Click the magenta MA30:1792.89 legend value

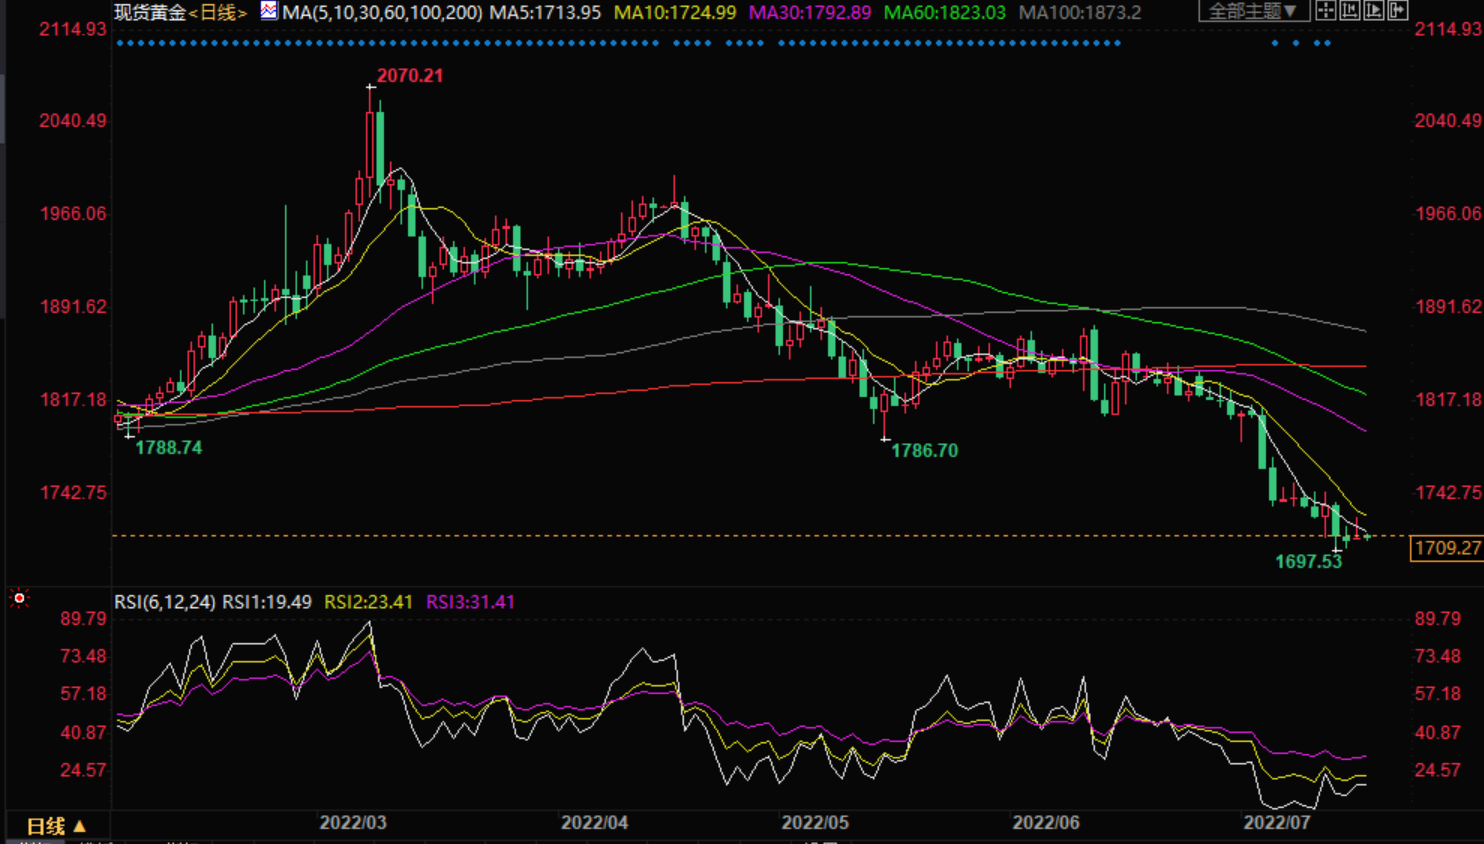click(810, 12)
